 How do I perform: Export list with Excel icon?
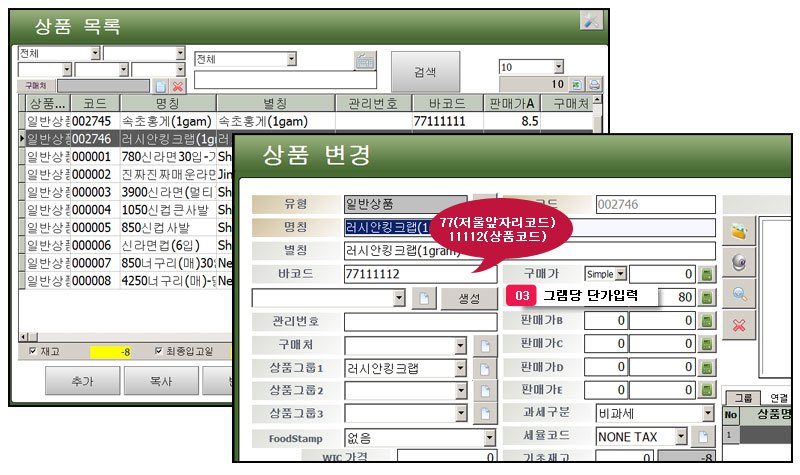coord(577,85)
